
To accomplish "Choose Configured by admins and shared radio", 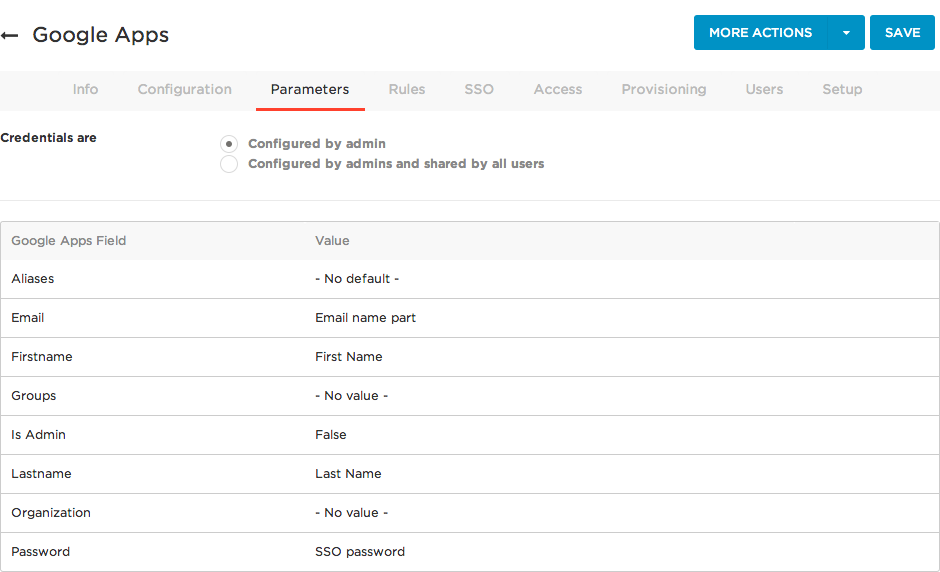I will click(x=229, y=164).
